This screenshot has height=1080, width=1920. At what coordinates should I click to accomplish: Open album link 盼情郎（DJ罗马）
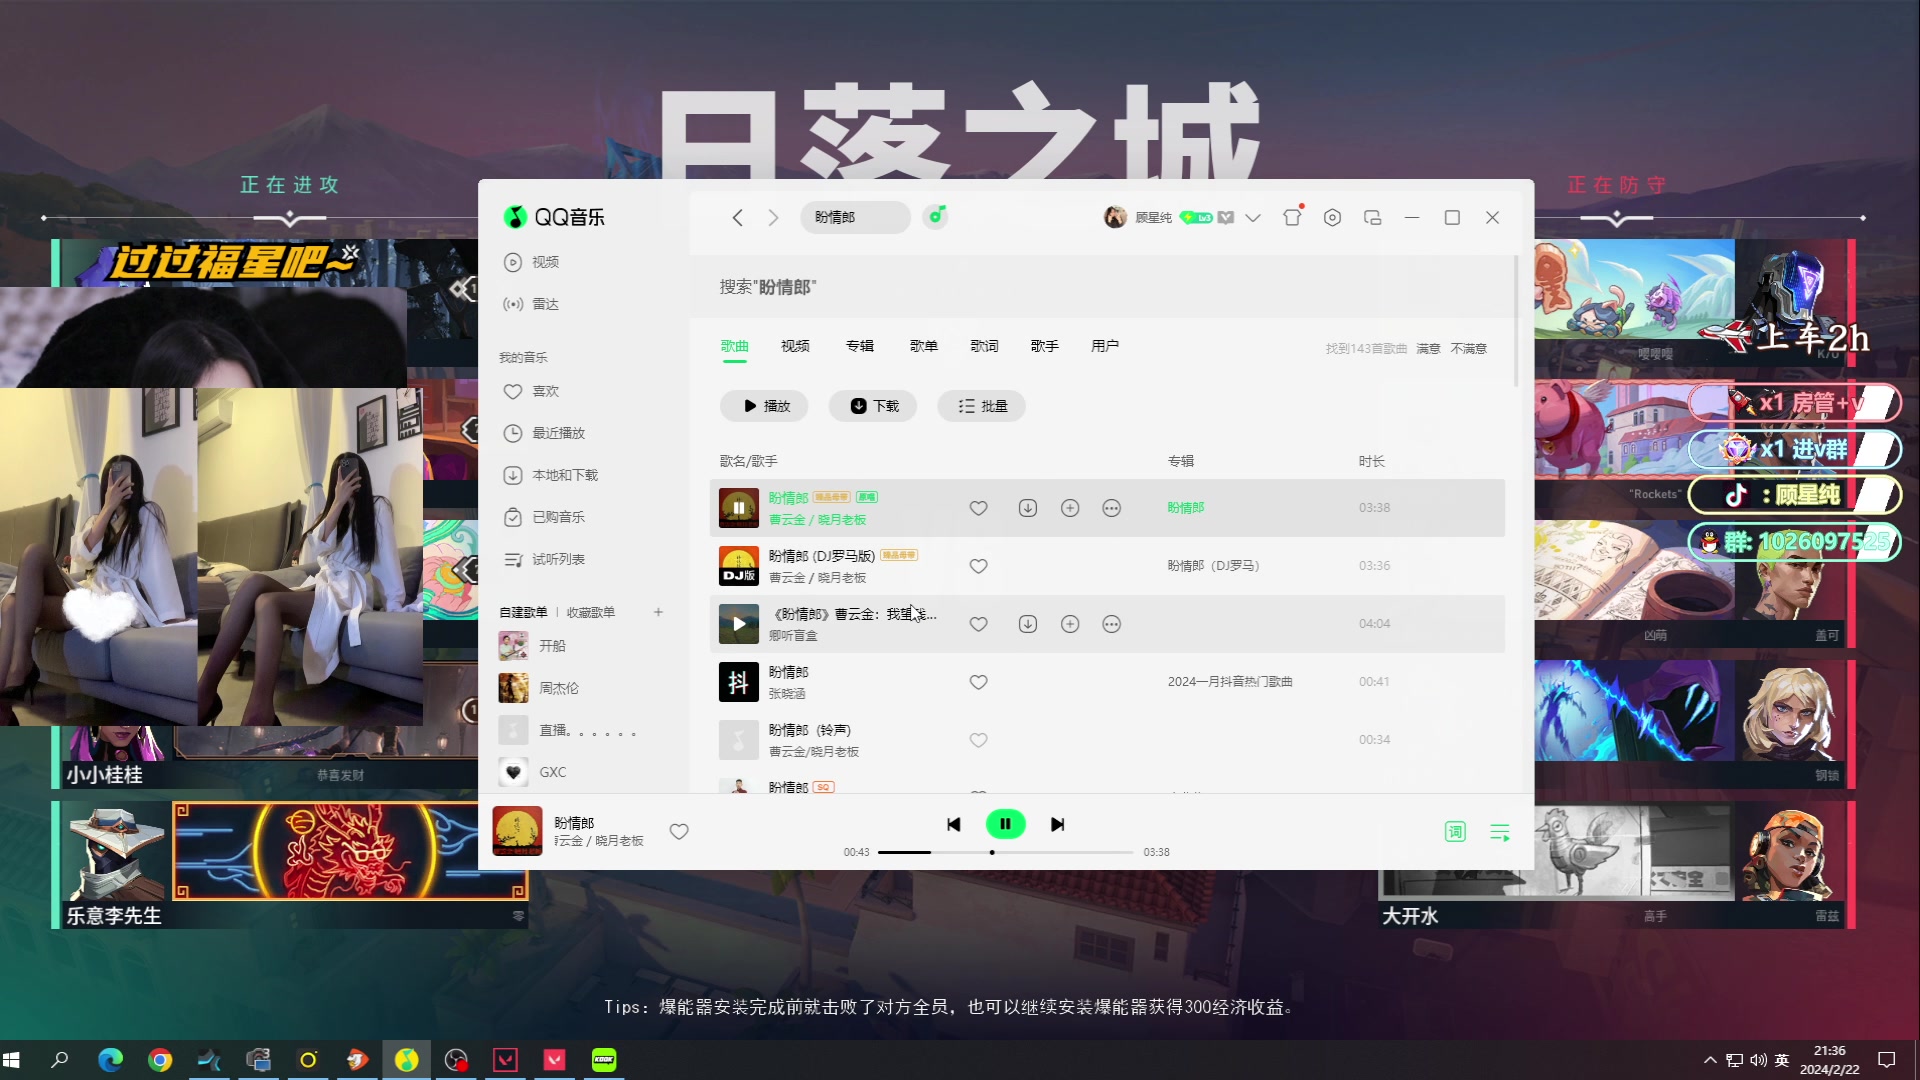[x=1213, y=566]
